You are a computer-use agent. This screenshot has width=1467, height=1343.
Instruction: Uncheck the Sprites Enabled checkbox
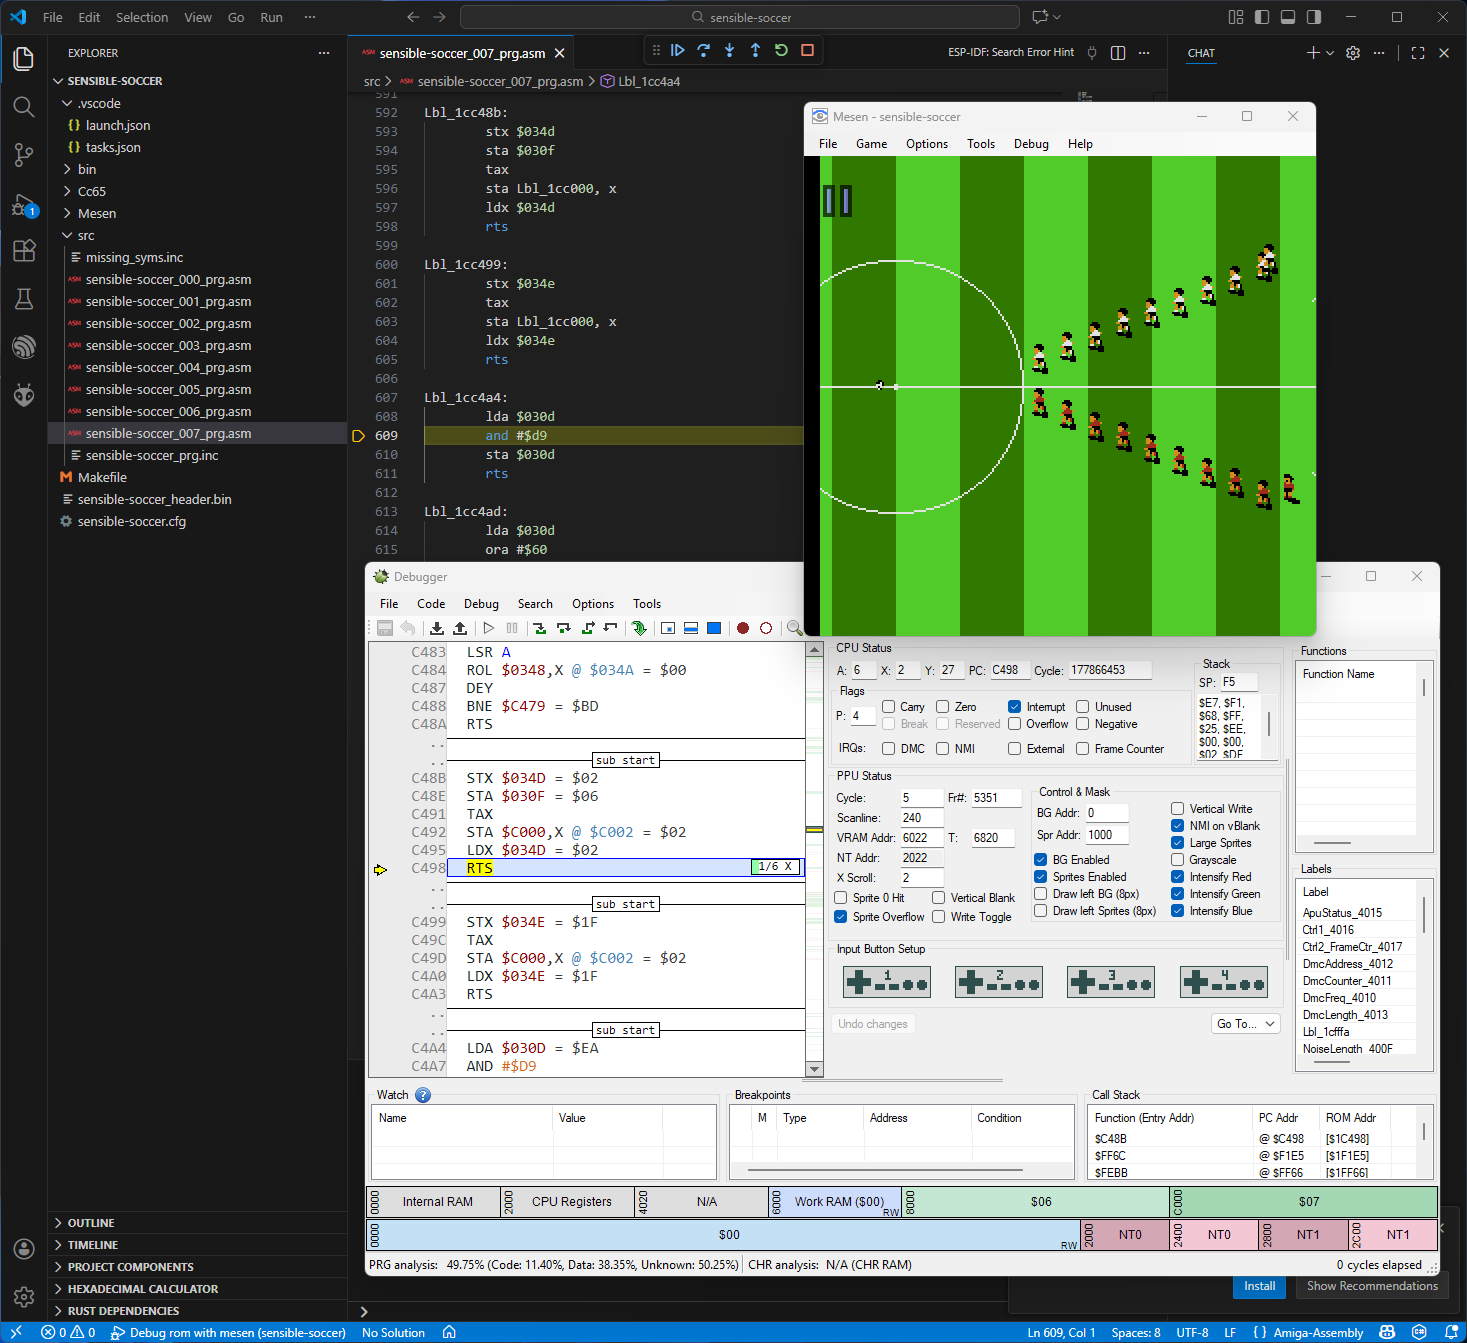(1041, 877)
